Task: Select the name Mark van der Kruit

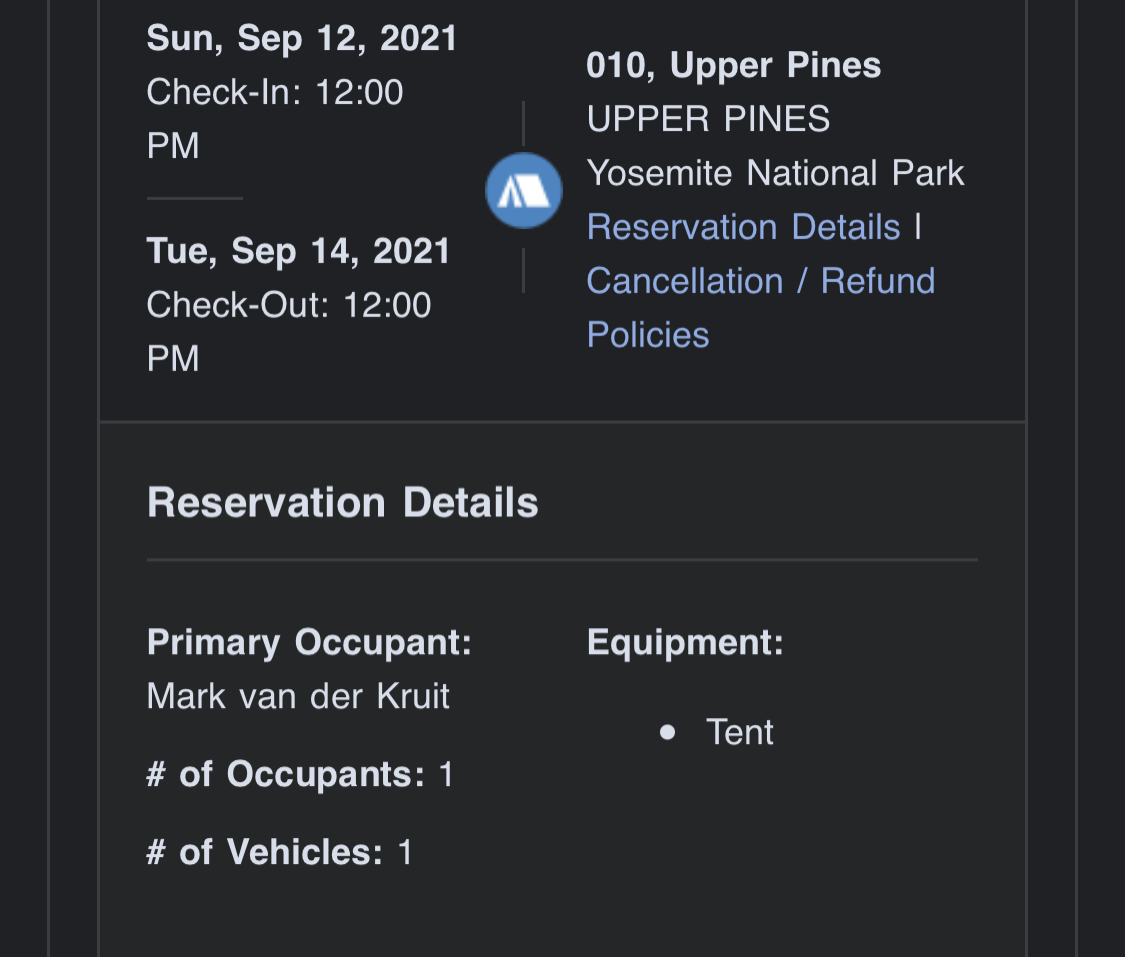Action: 298,696
